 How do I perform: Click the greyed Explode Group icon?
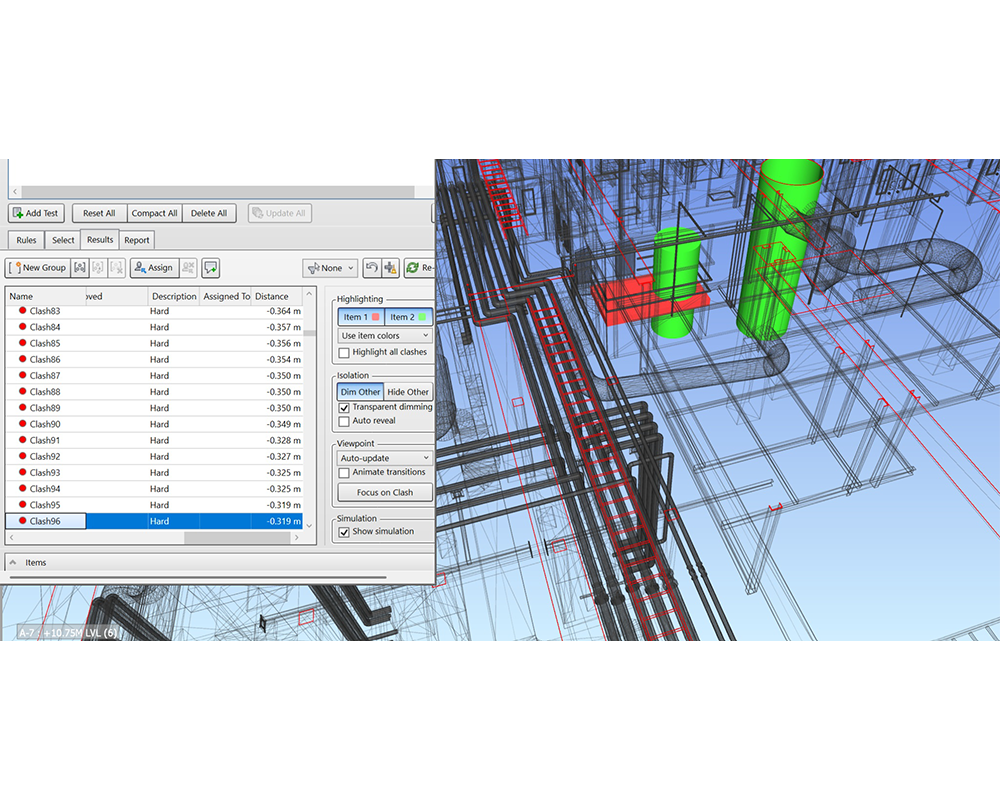(x=116, y=268)
